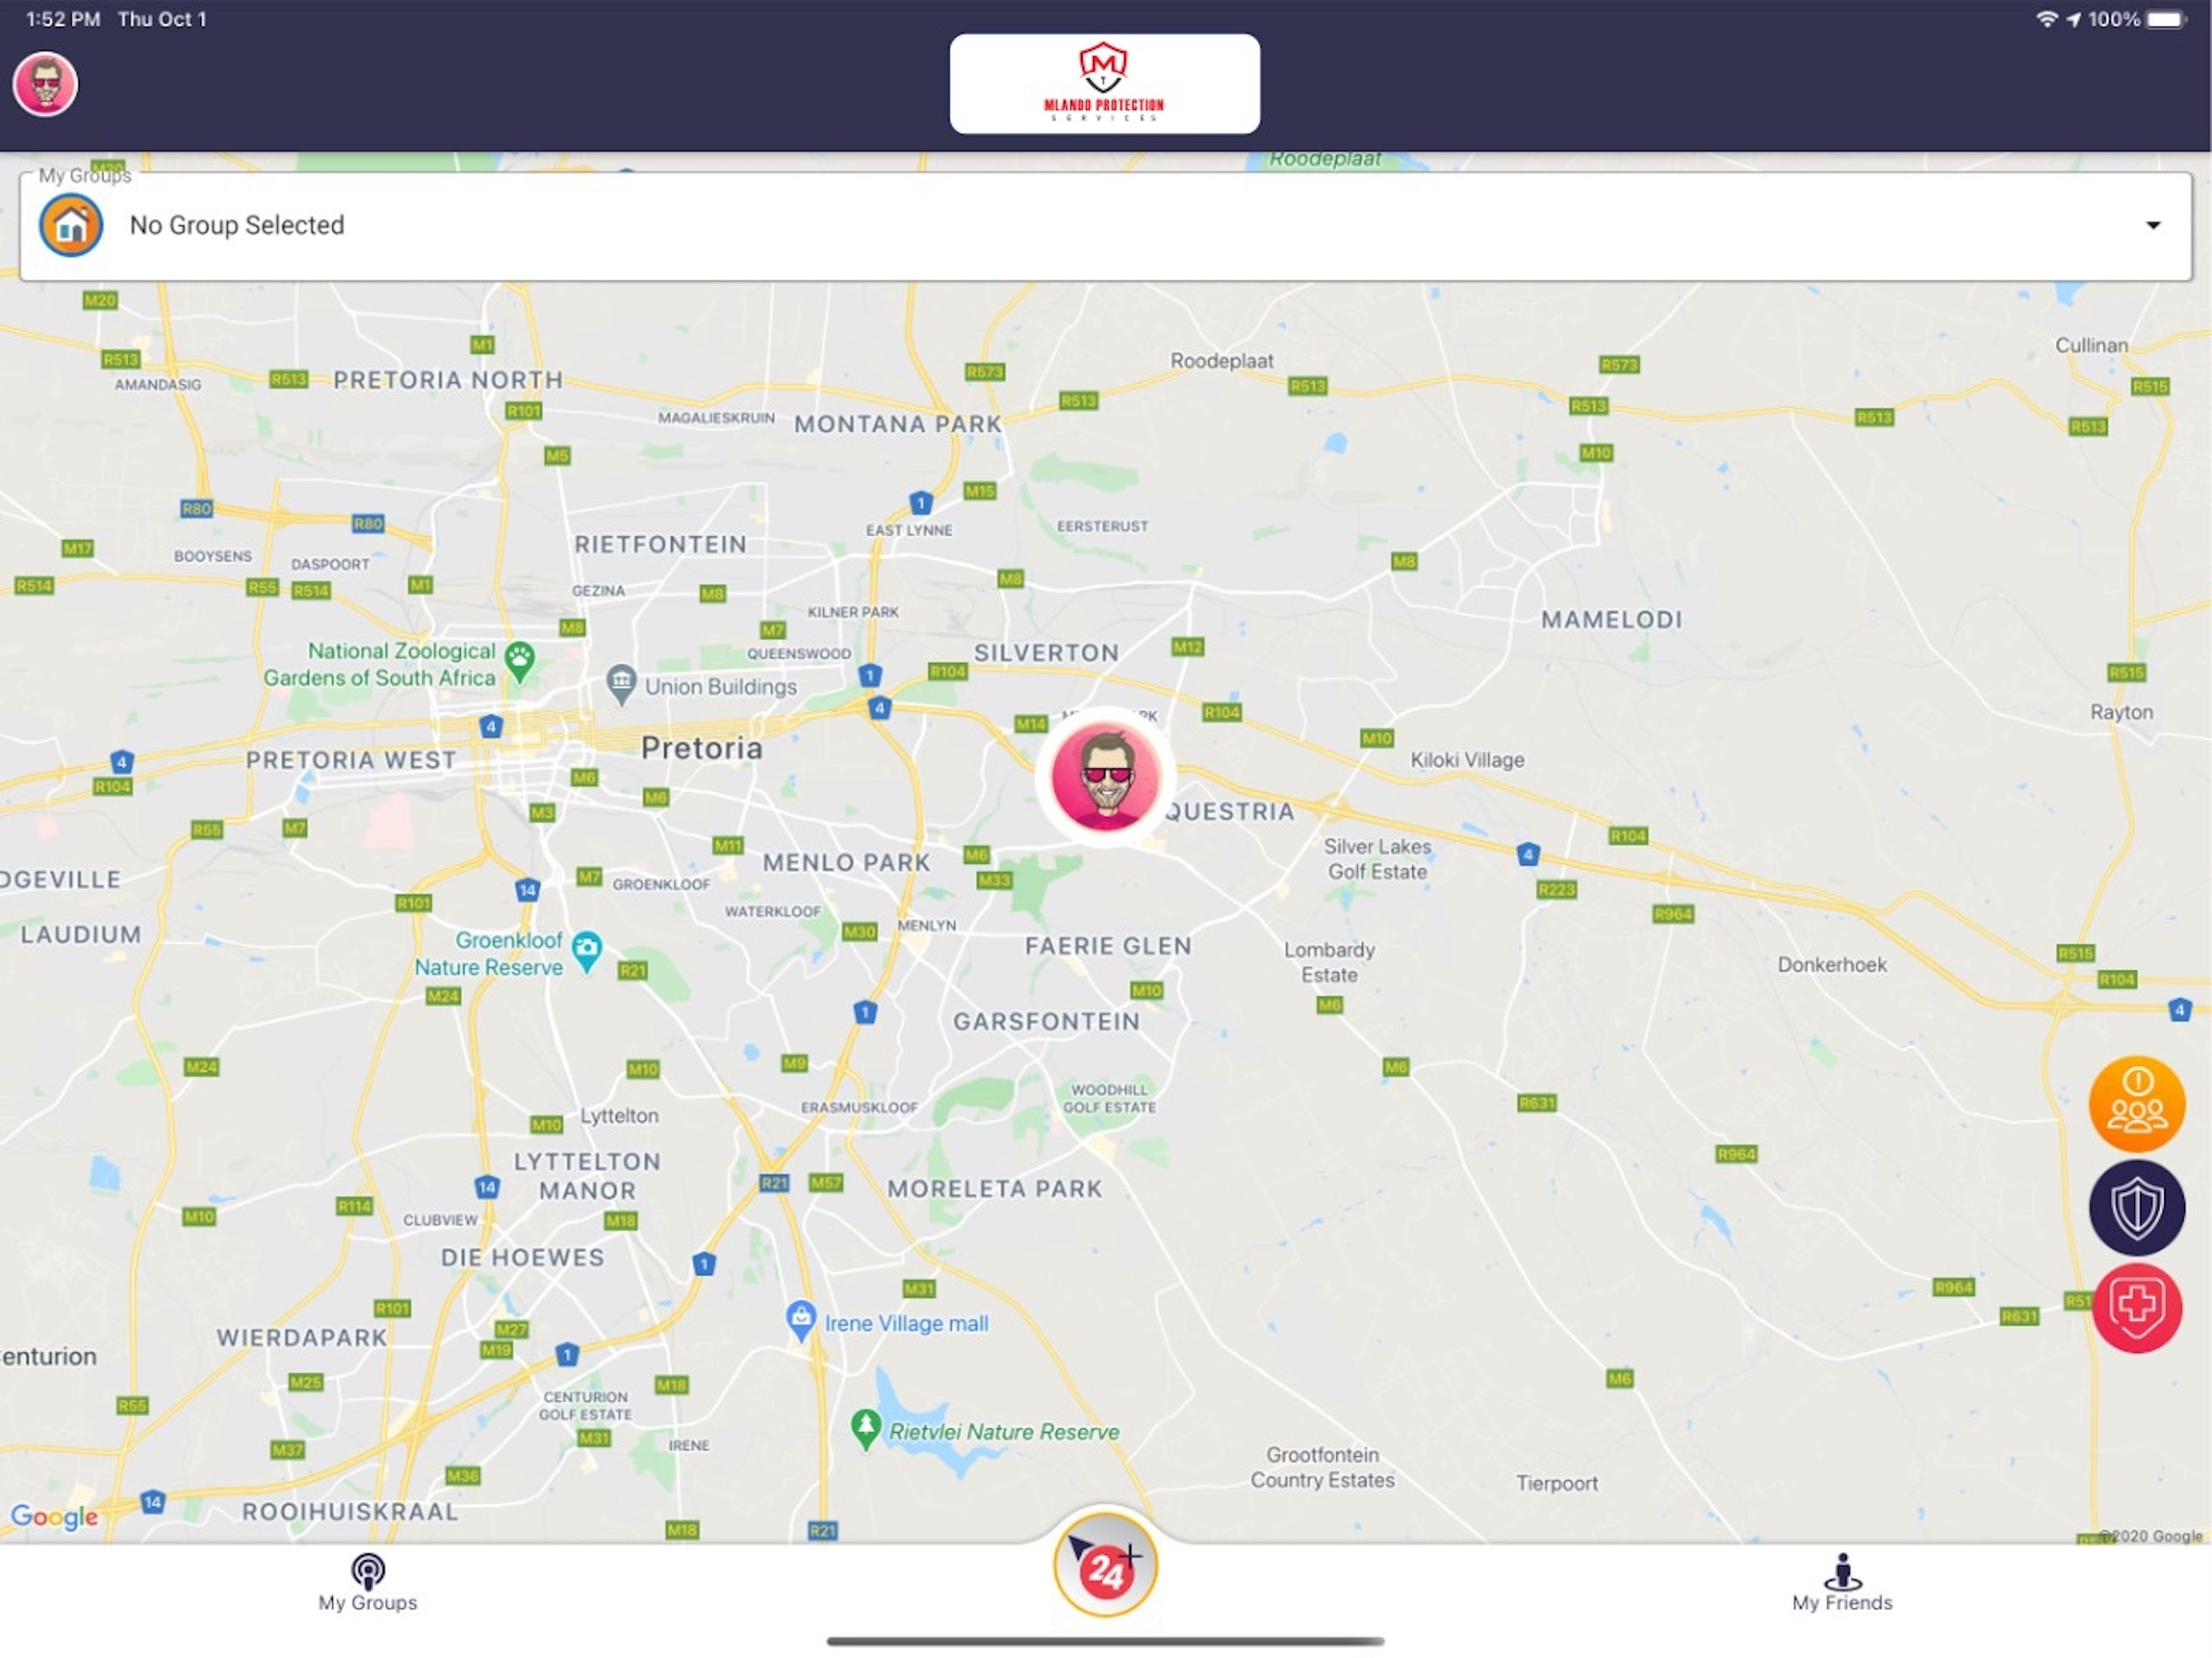Tap the National Zoological Gardens marker

point(519,661)
